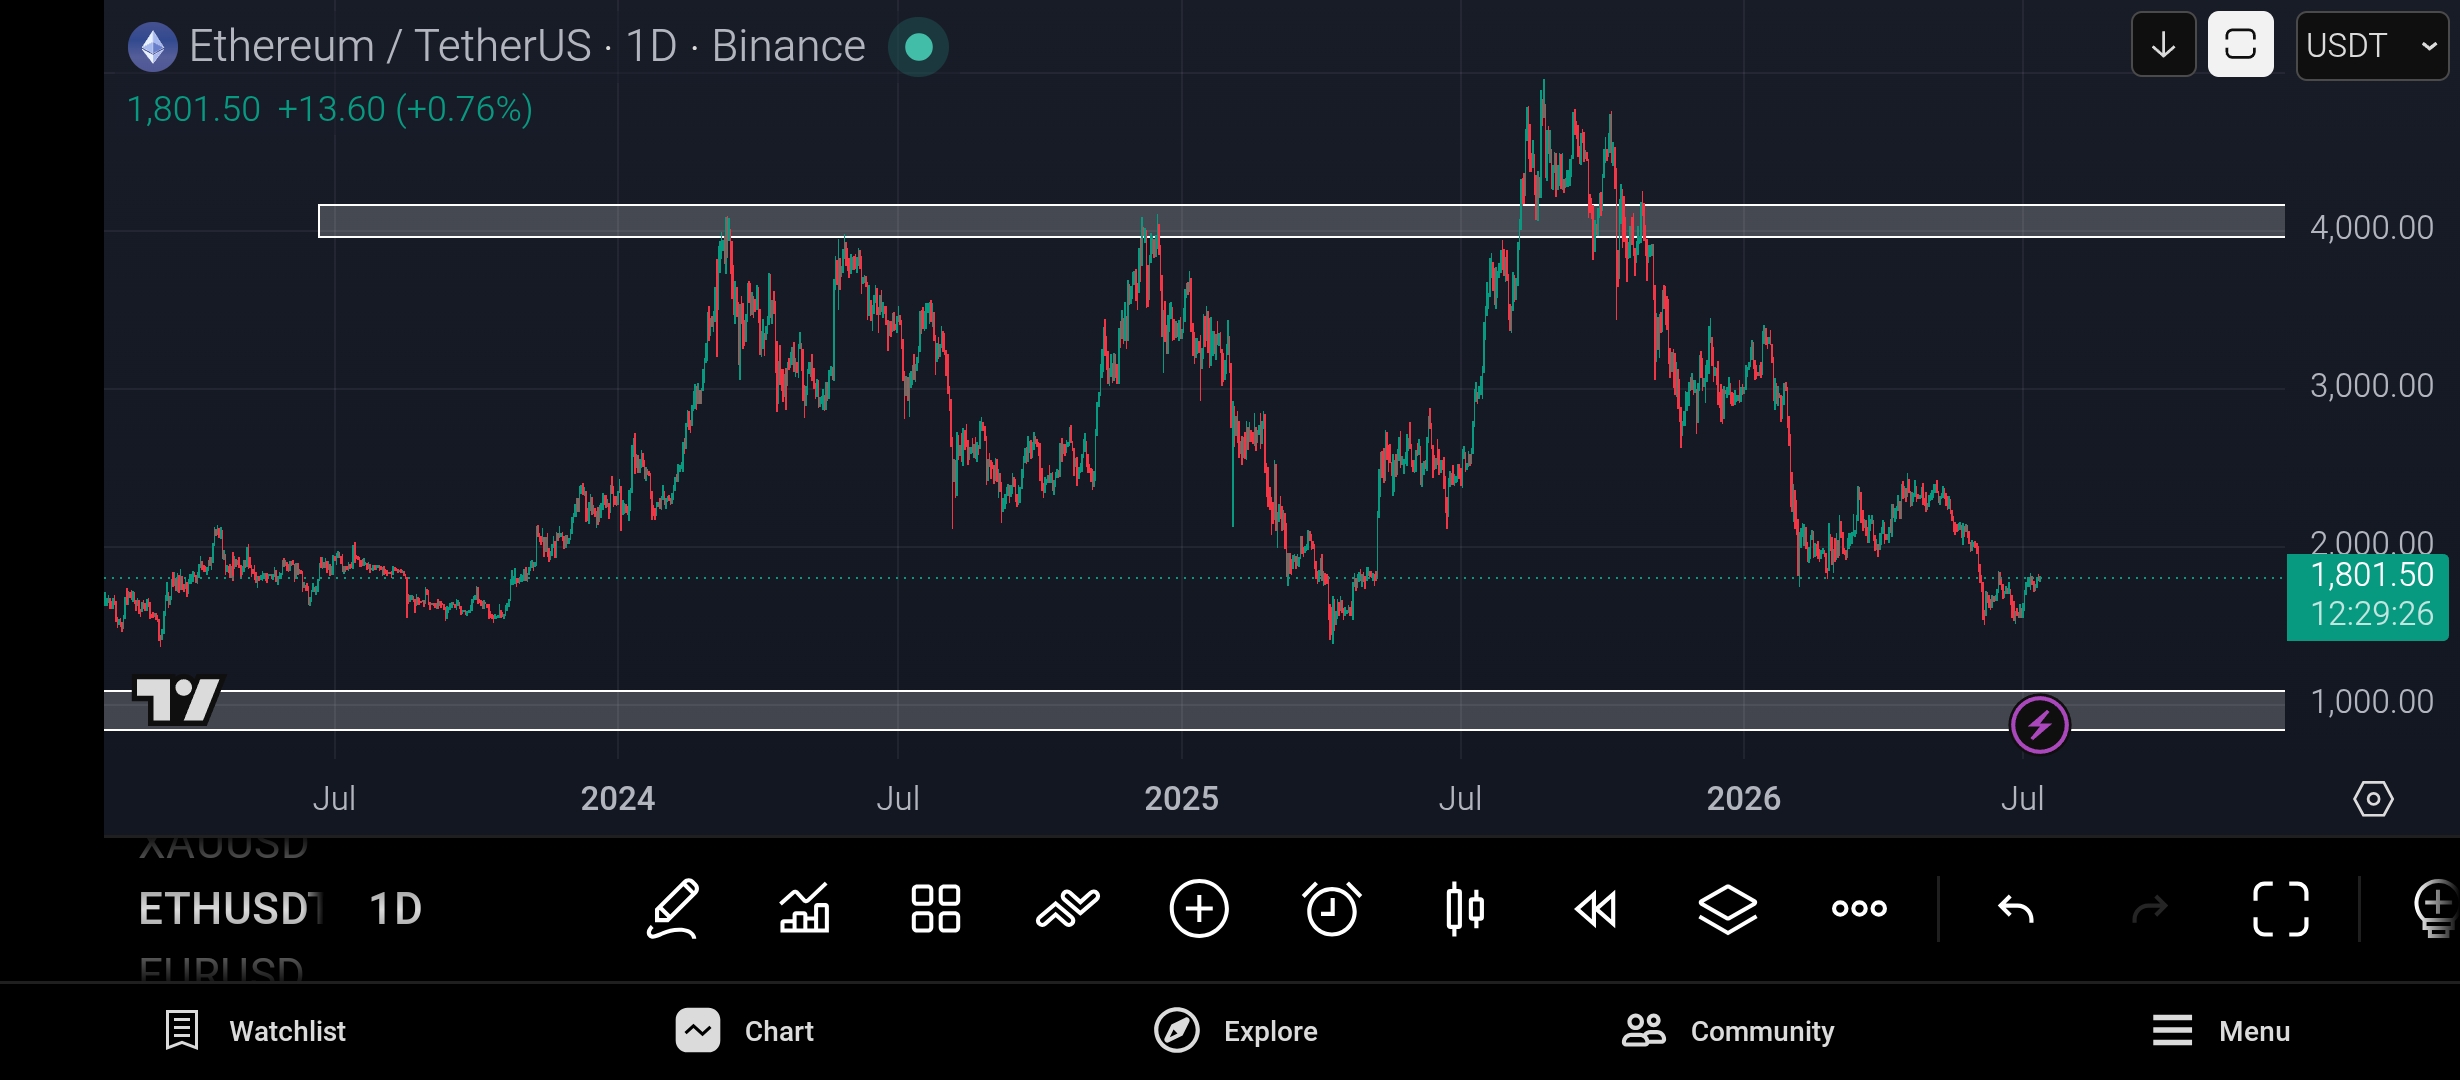Switch to the Watchlist tab
This screenshot has width=2460, height=1080.
(x=256, y=1031)
